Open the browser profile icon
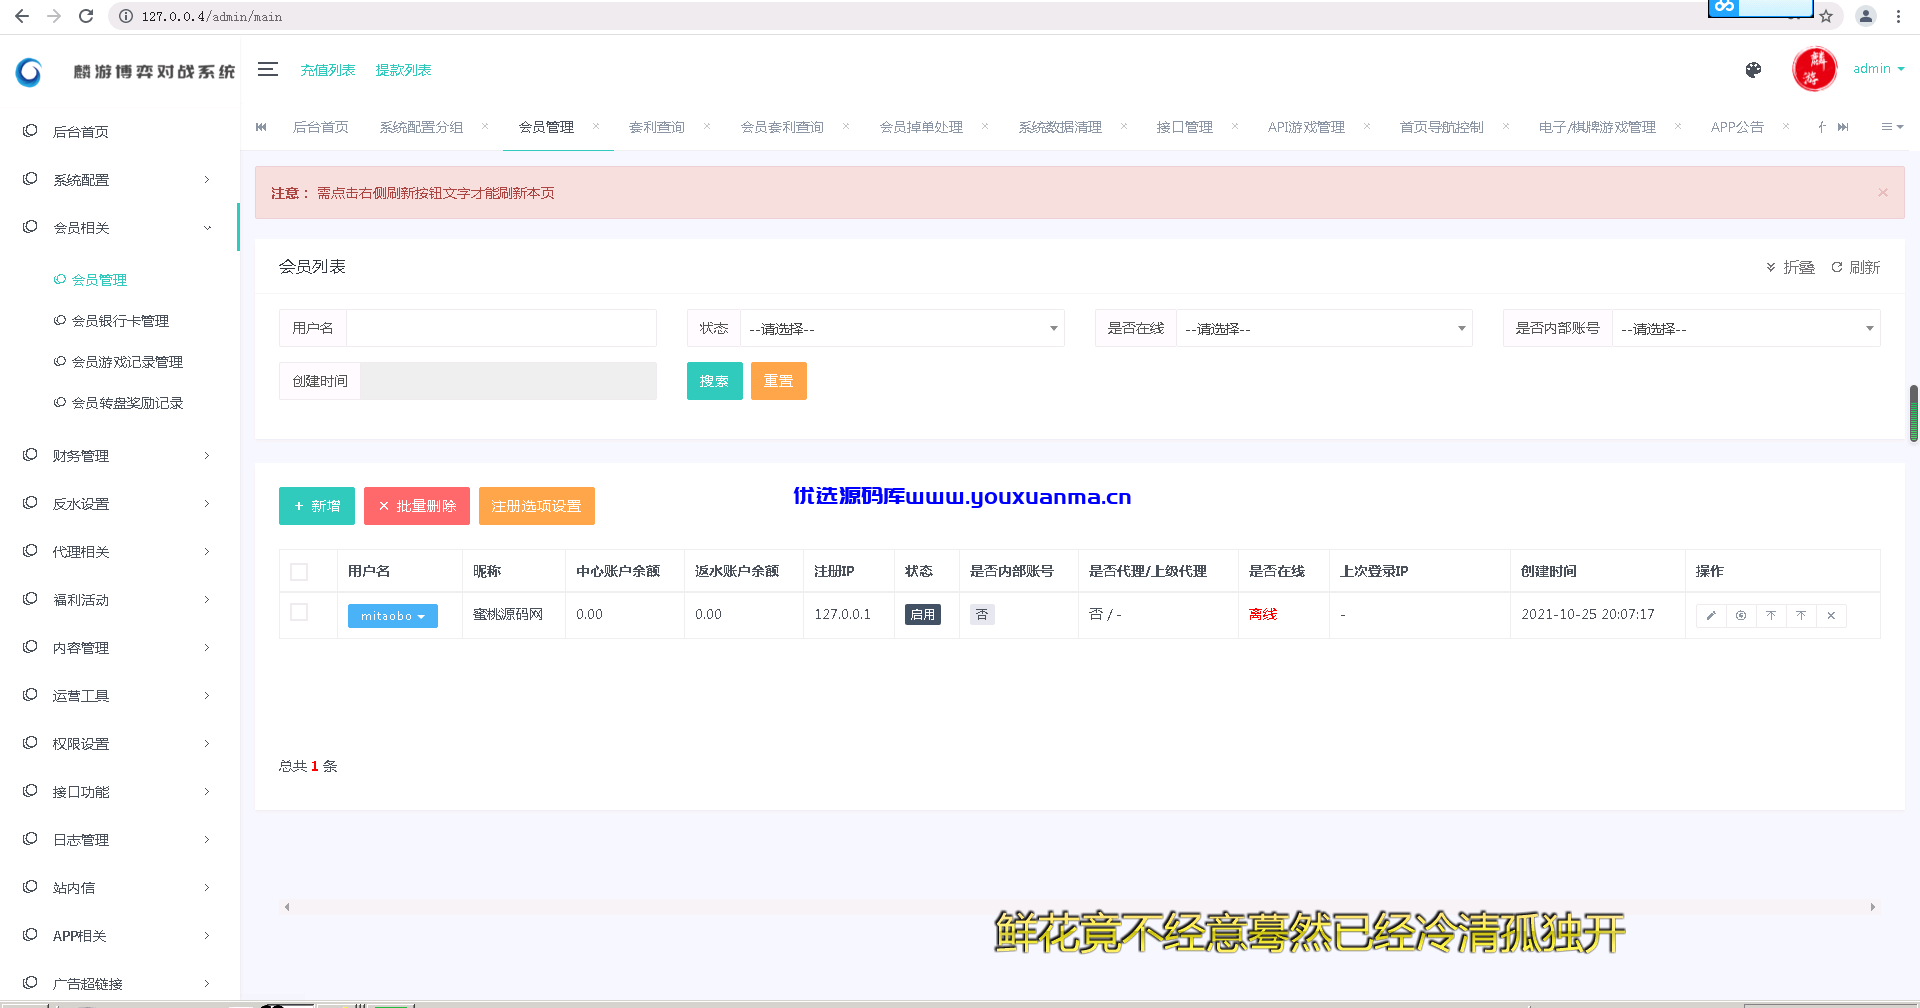Viewport: 1920px width, 1008px height. tap(1866, 16)
